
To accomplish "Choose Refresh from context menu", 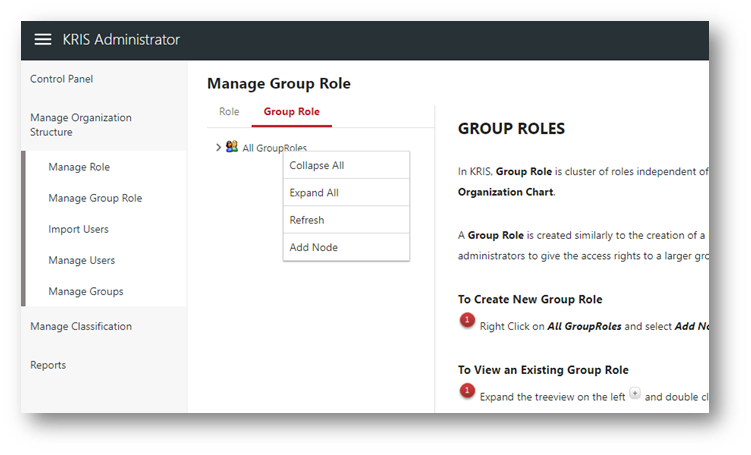I will click(346, 220).
